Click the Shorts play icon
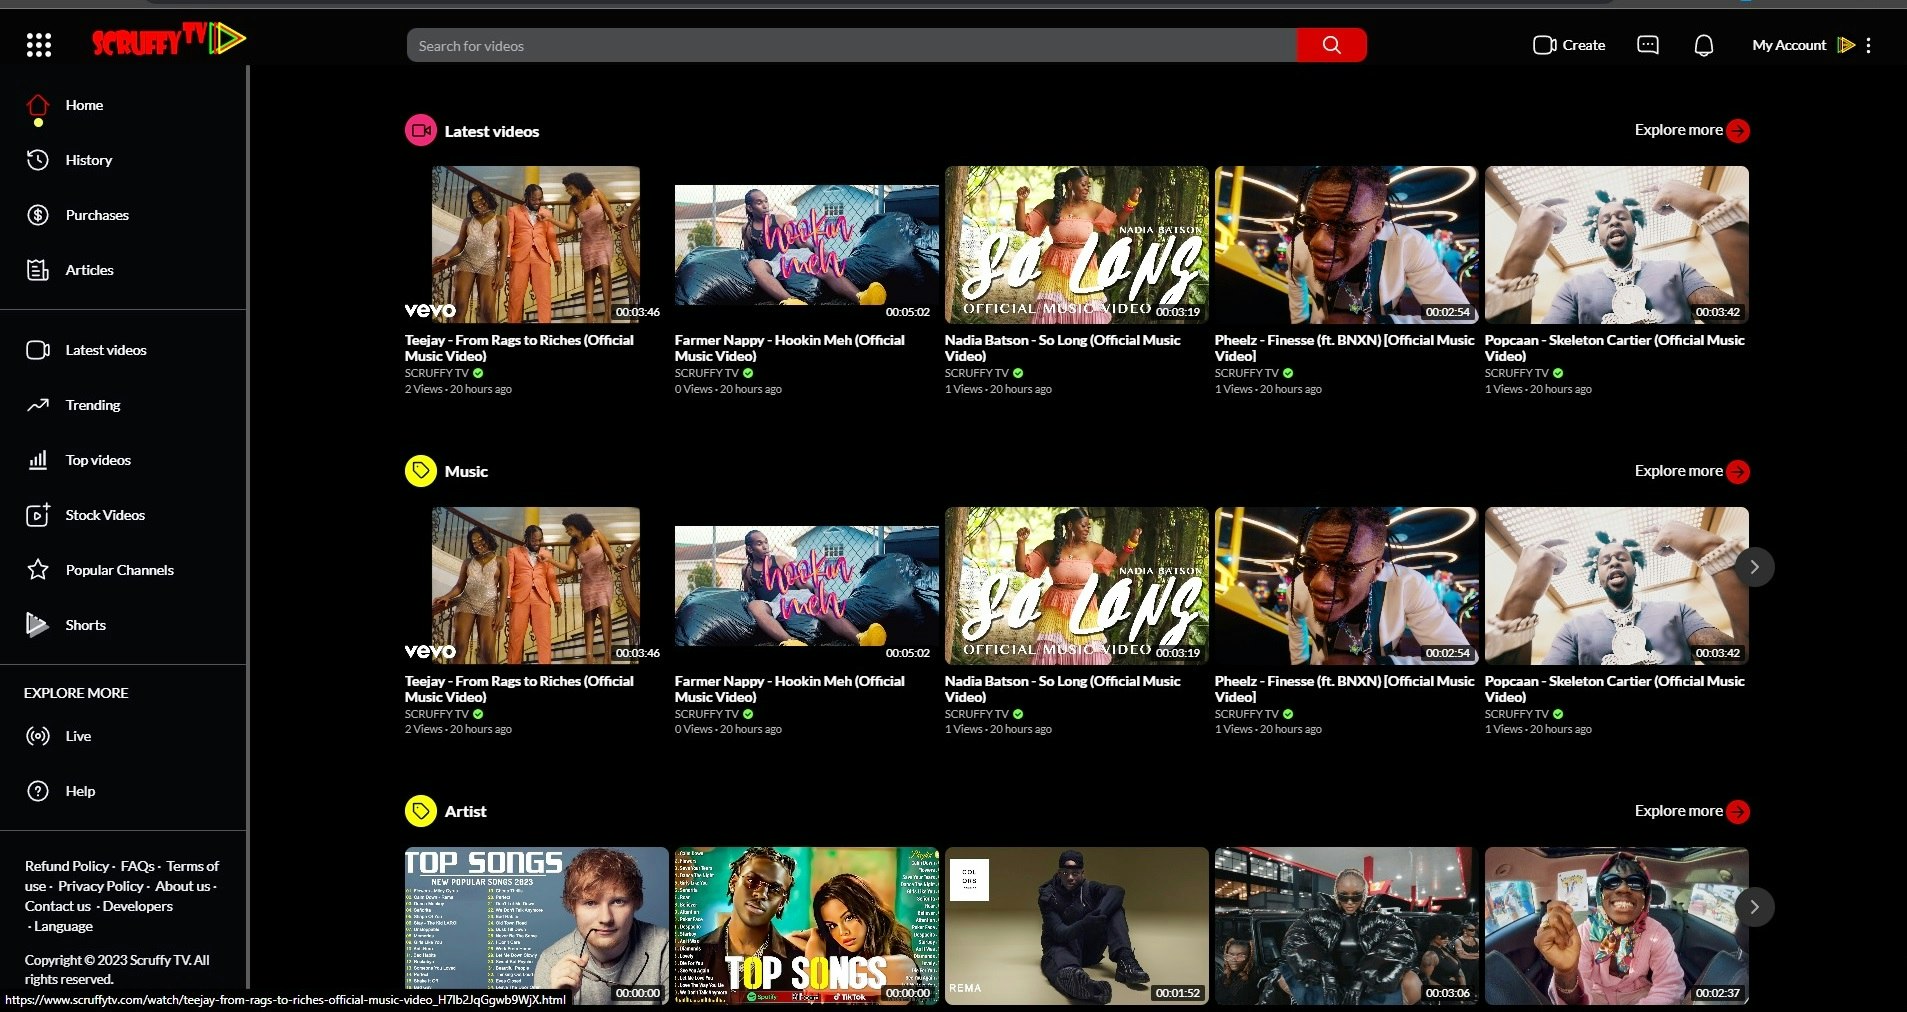 [x=37, y=625]
